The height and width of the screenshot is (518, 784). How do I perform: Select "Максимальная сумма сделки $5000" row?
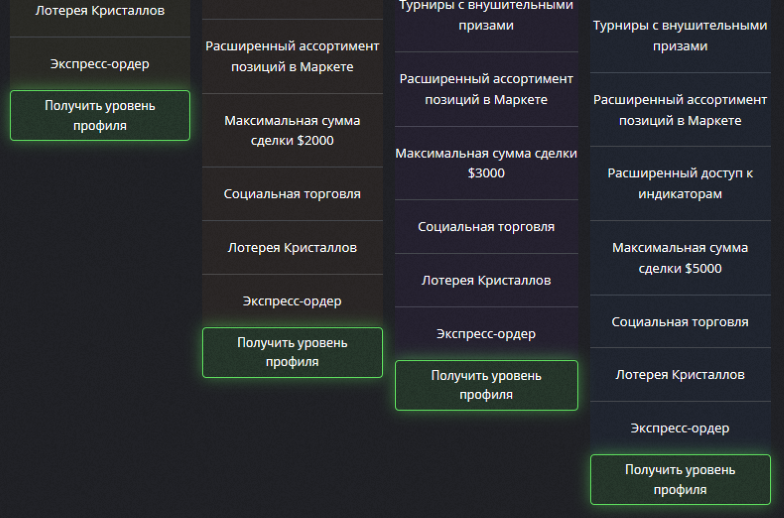[680, 257]
